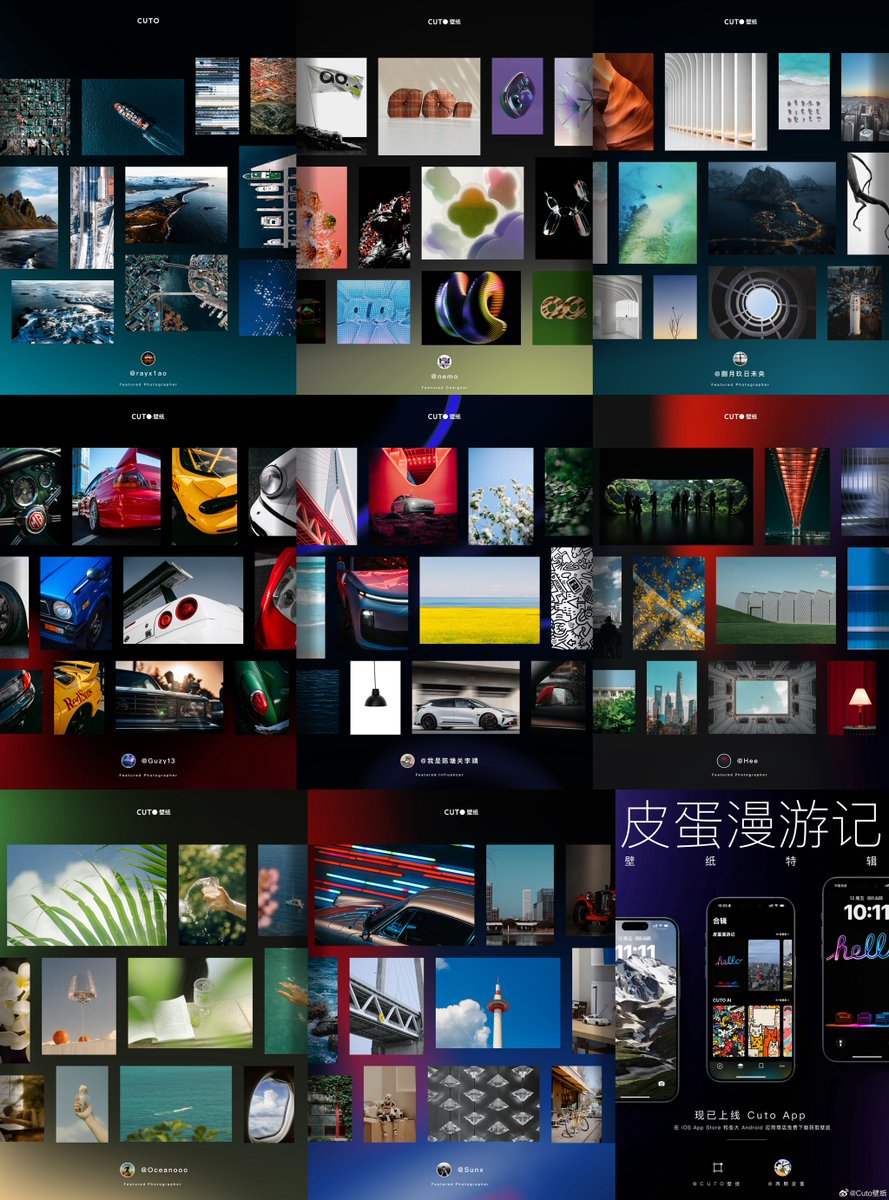Open the orange canyon photo
Screen dimensions: 889x1200
623,102
